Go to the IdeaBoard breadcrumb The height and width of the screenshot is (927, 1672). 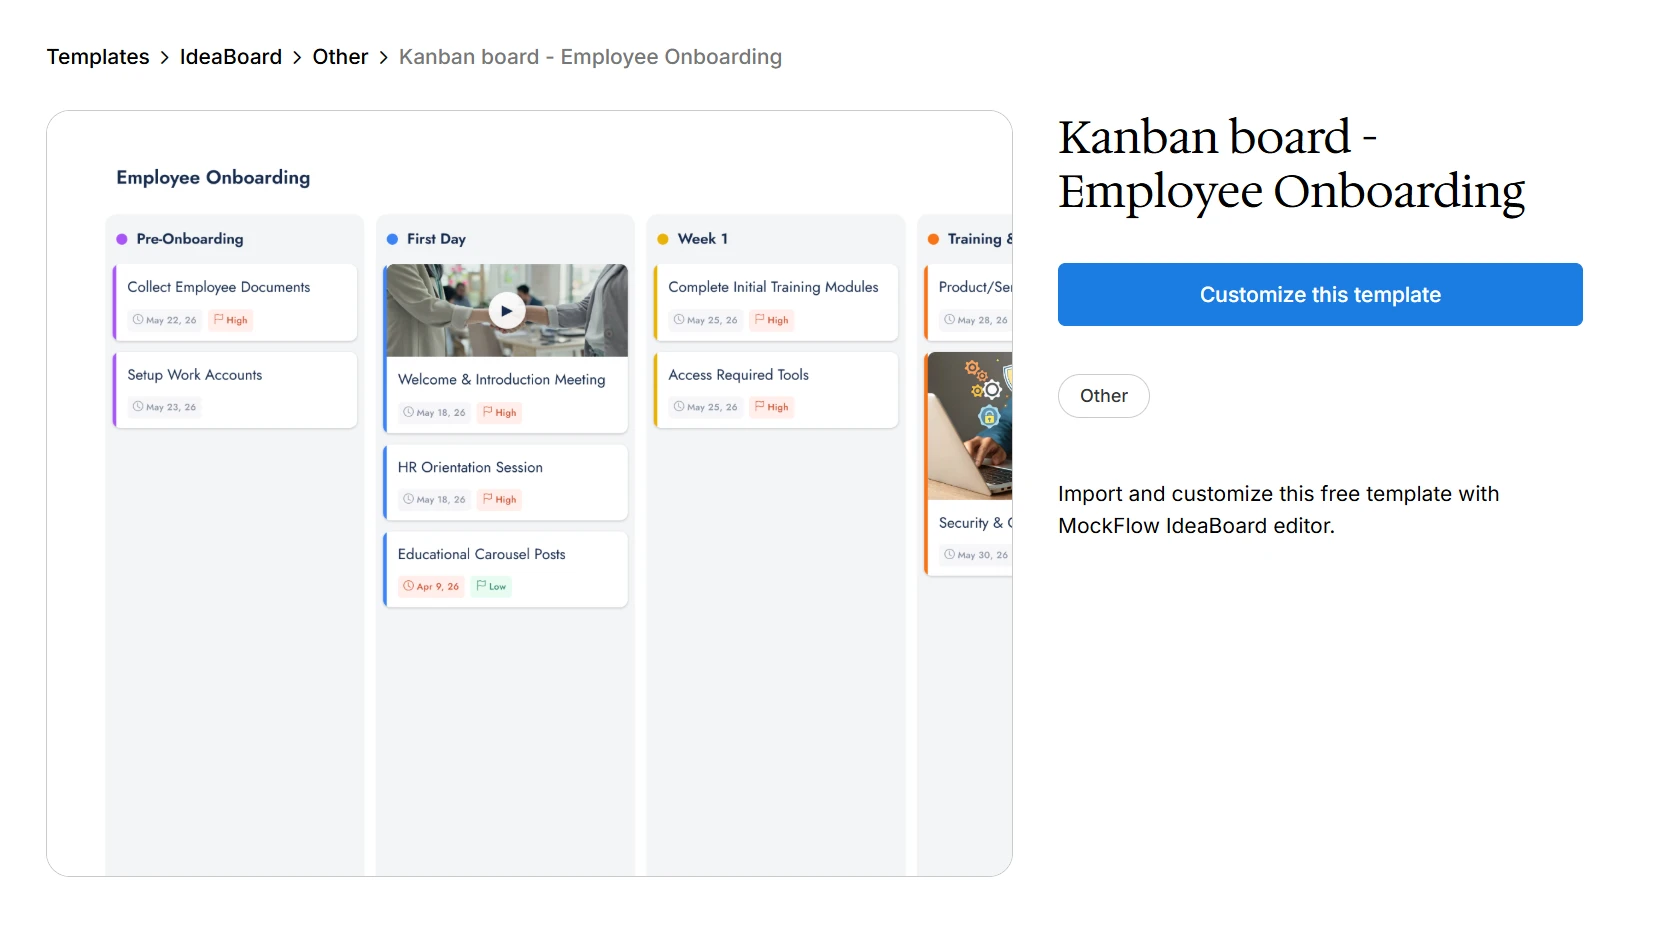coord(231,57)
